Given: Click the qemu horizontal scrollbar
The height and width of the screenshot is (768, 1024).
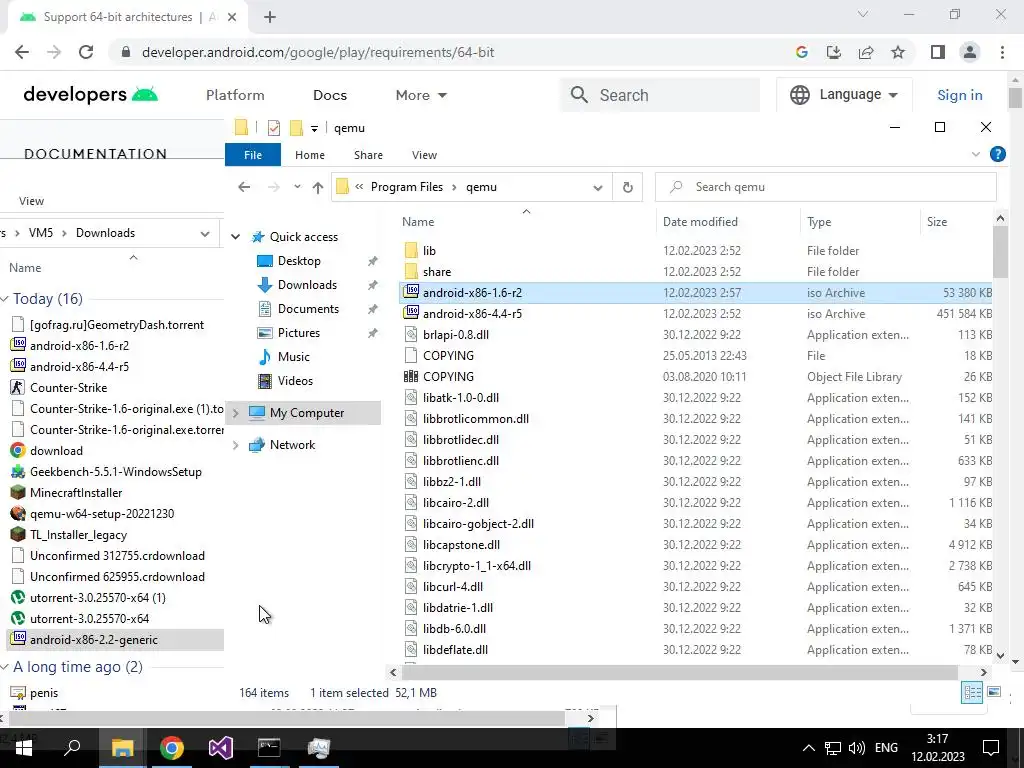Looking at the screenshot, I should [678, 672].
